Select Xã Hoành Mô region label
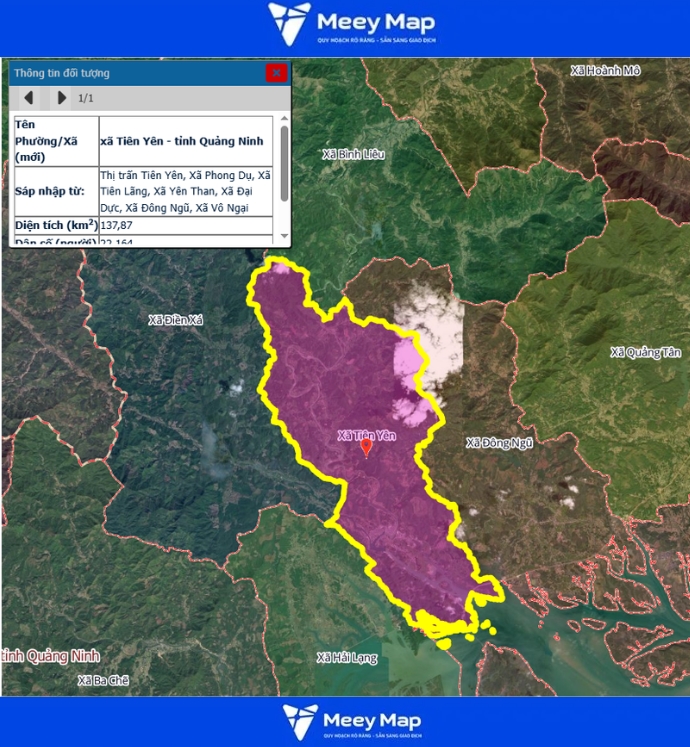The height and width of the screenshot is (747, 690). [604, 71]
